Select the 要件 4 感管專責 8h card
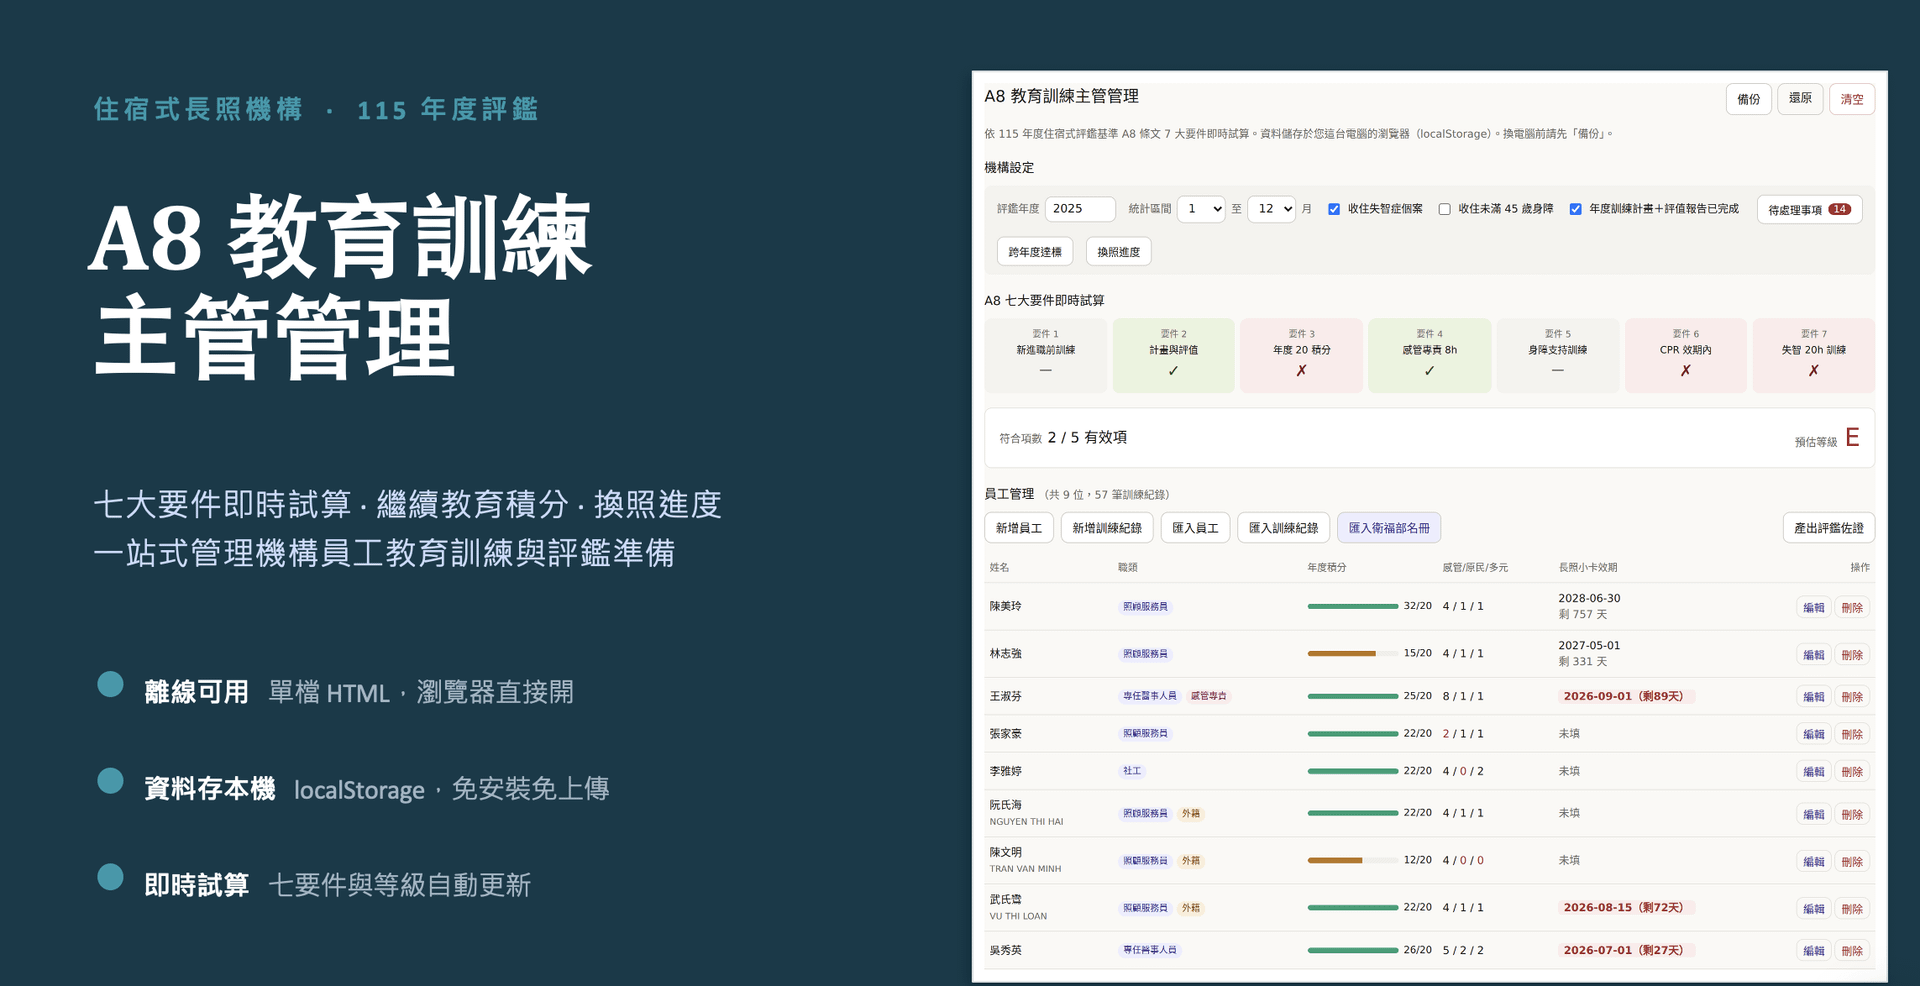This screenshot has height=986, width=1920. point(1429,355)
